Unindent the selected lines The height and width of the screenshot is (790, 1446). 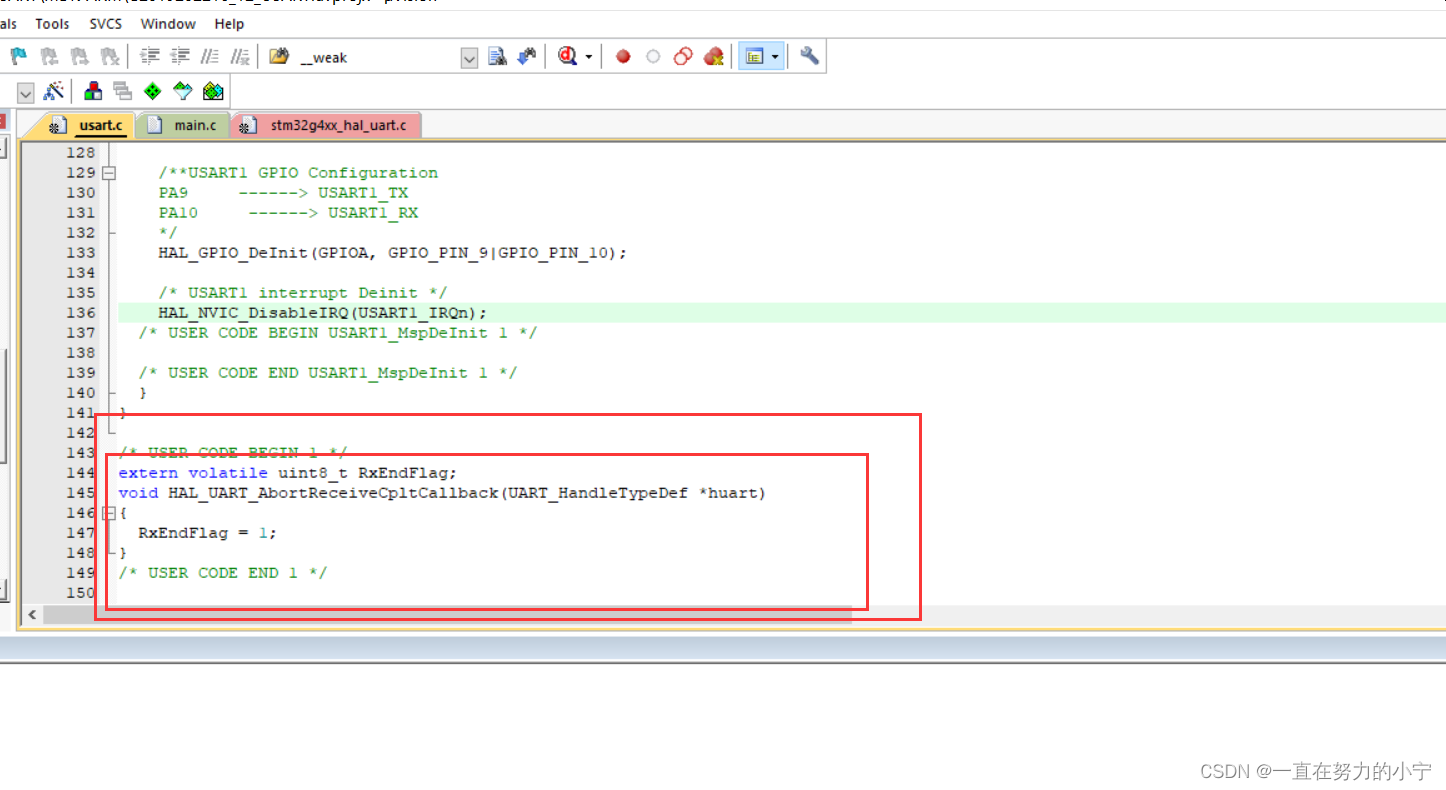pos(180,57)
